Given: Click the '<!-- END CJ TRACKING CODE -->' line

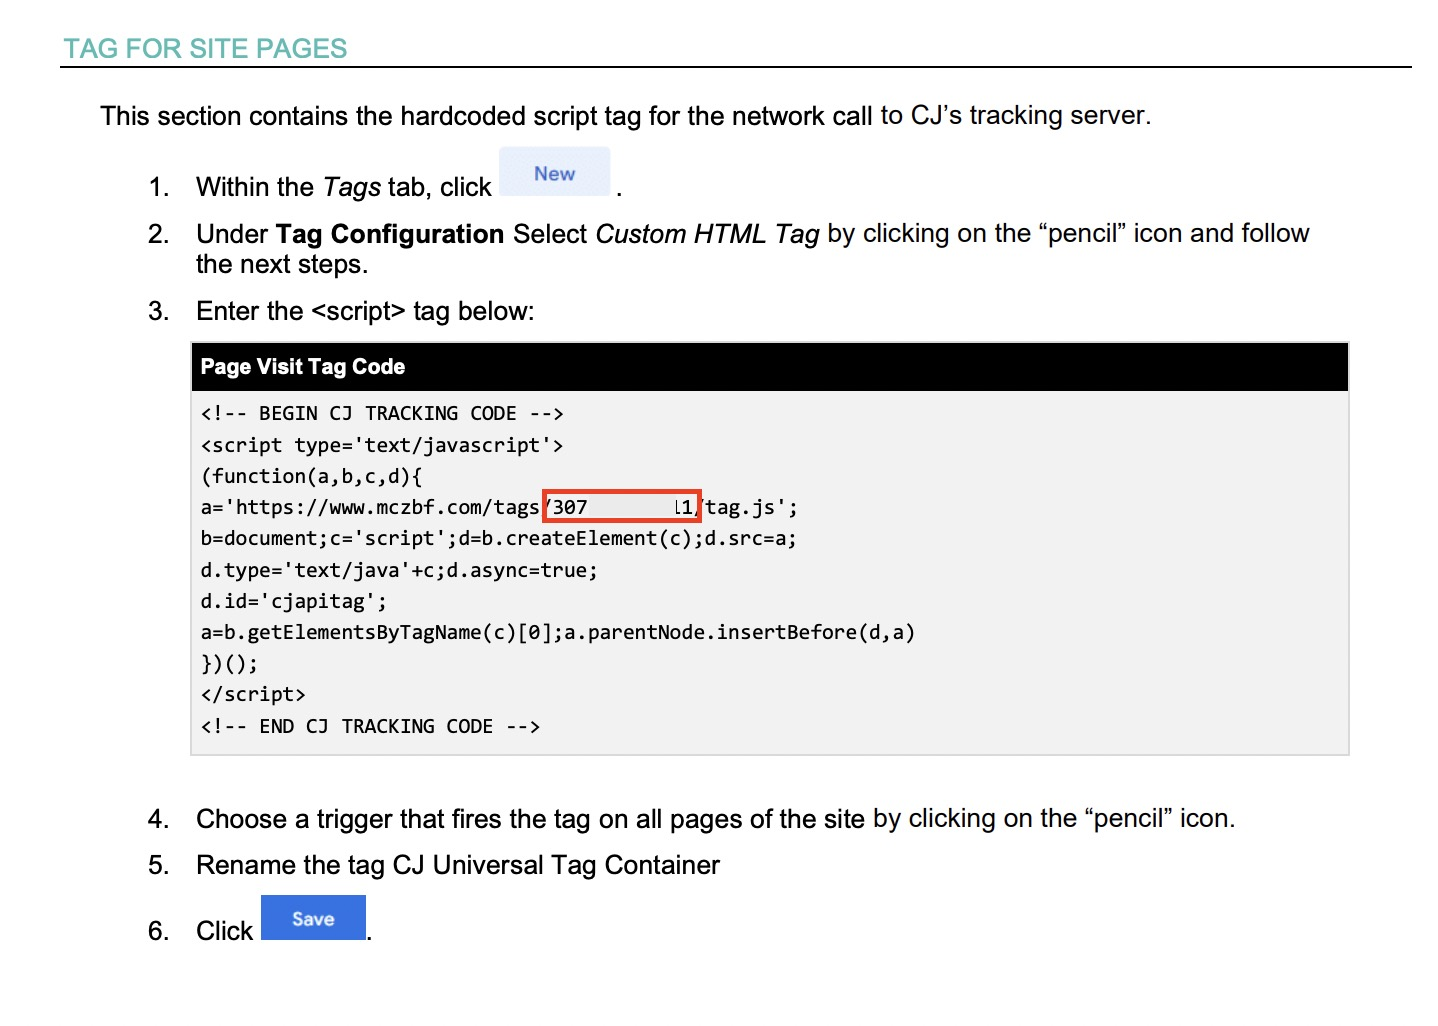Looking at the screenshot, I should (370, 726).
